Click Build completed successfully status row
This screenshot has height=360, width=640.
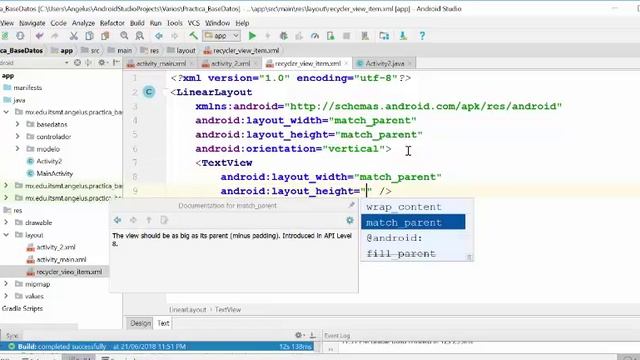(157, 347)
